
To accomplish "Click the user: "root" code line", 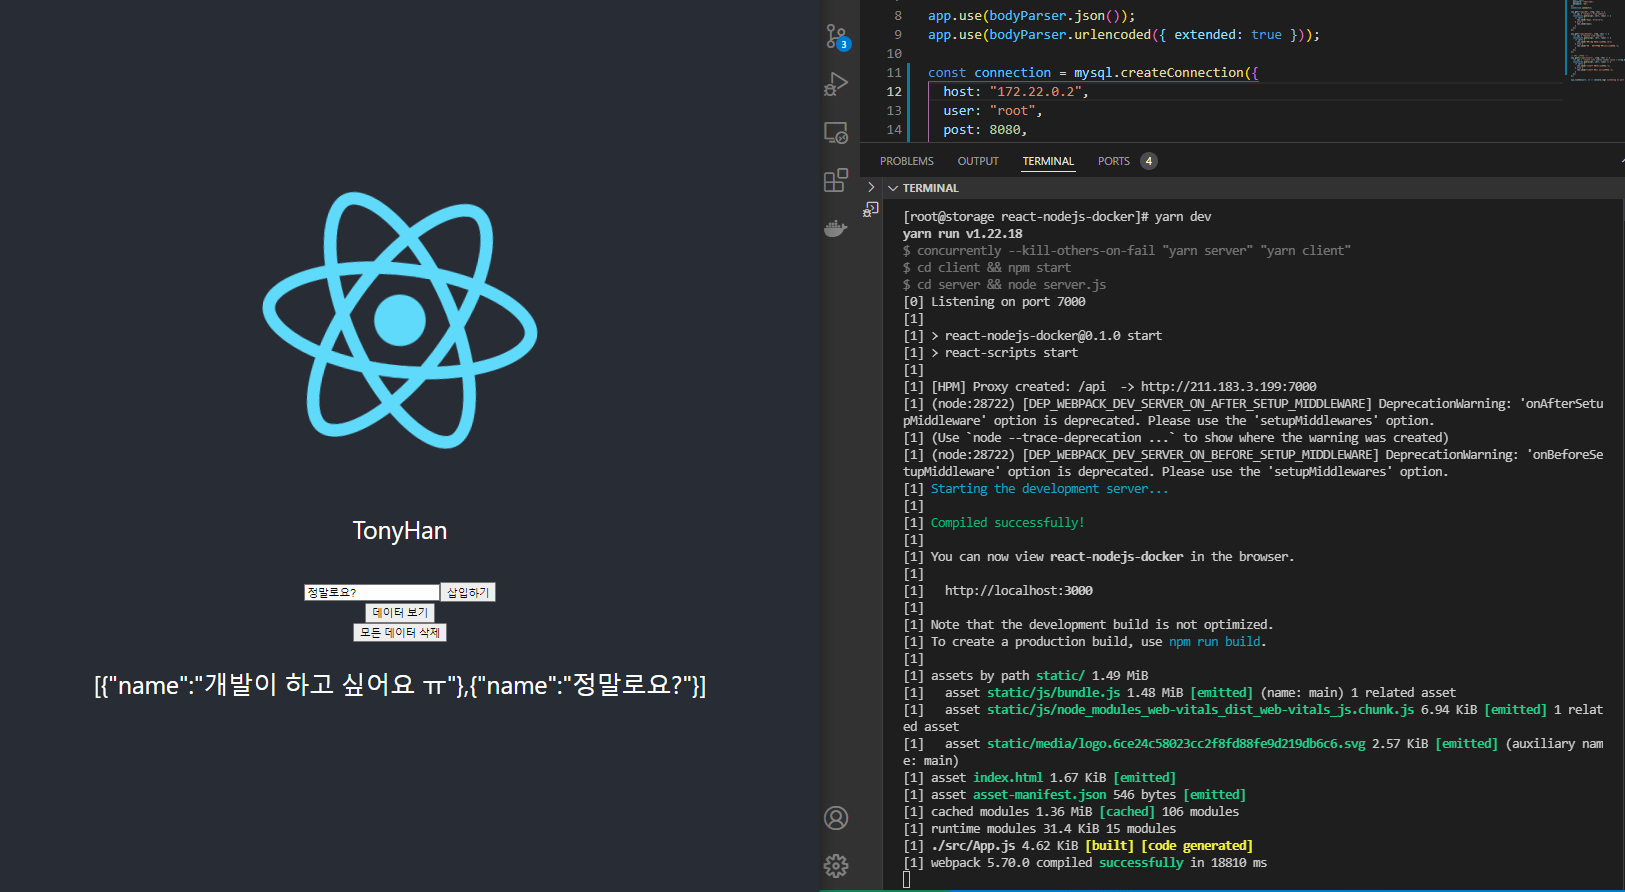I will pos(992,110).
